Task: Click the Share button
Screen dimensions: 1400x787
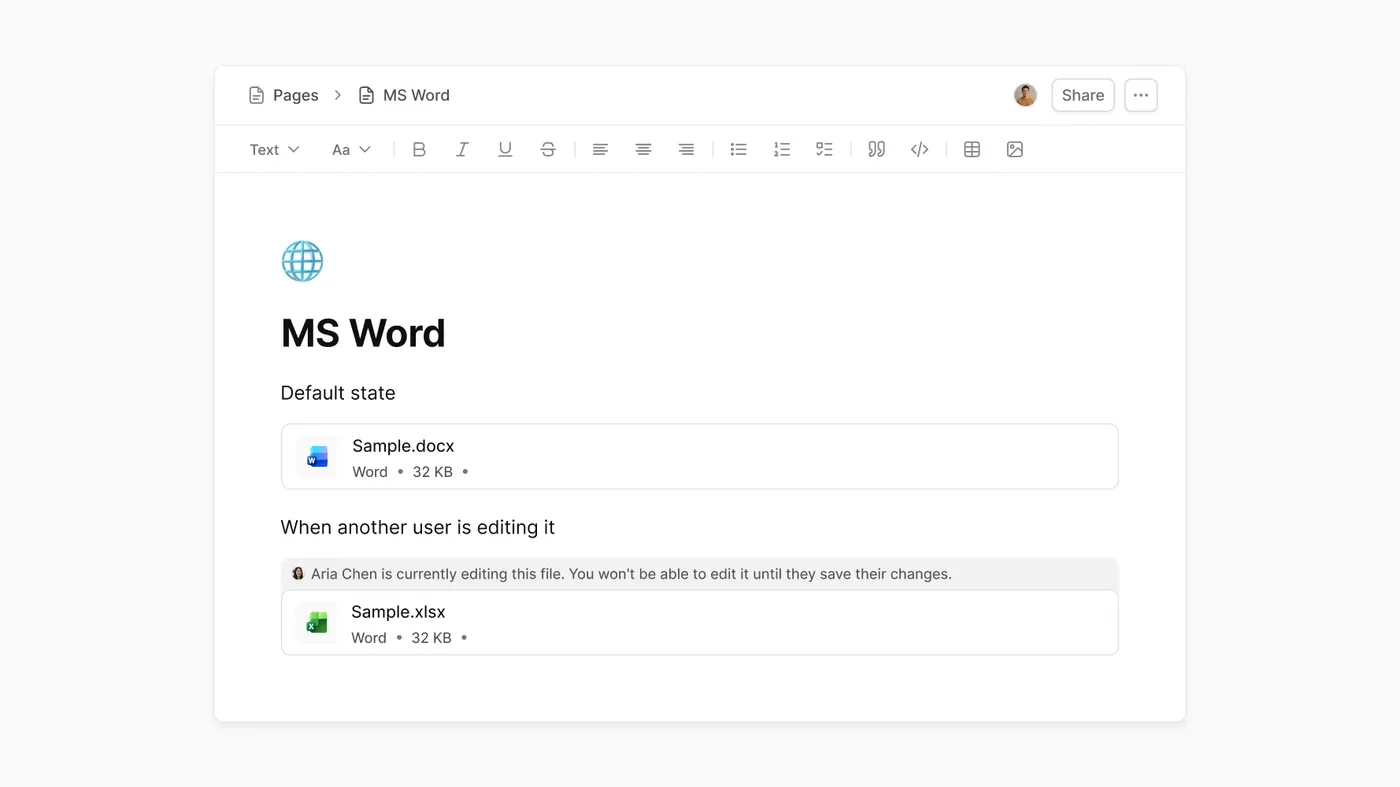Action: [1083, 95]
